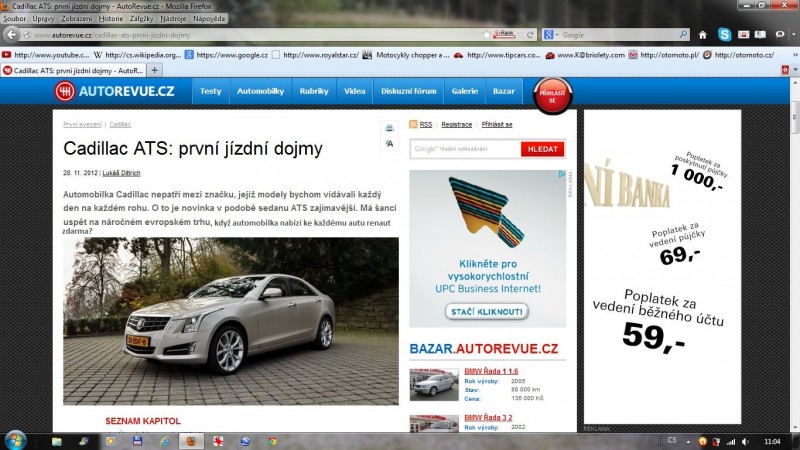This screenshot has width=800, height=450.
Task: Show hidden system tray icons arrow
Action: pyautogui.click(x=688, y=442)
